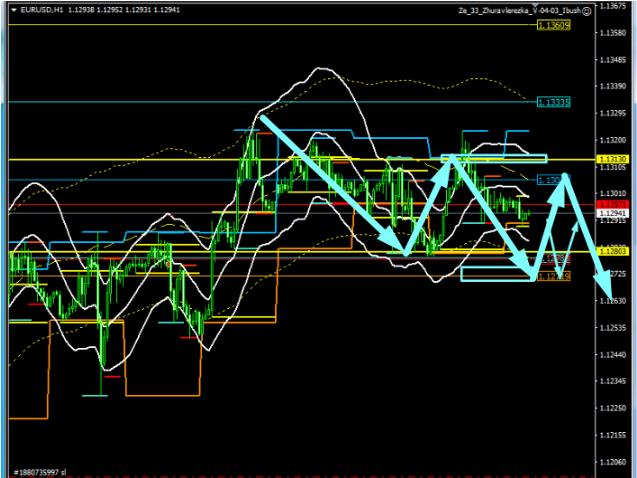
Task: Click the chart shift triangle marker at top
Action: 535,4
